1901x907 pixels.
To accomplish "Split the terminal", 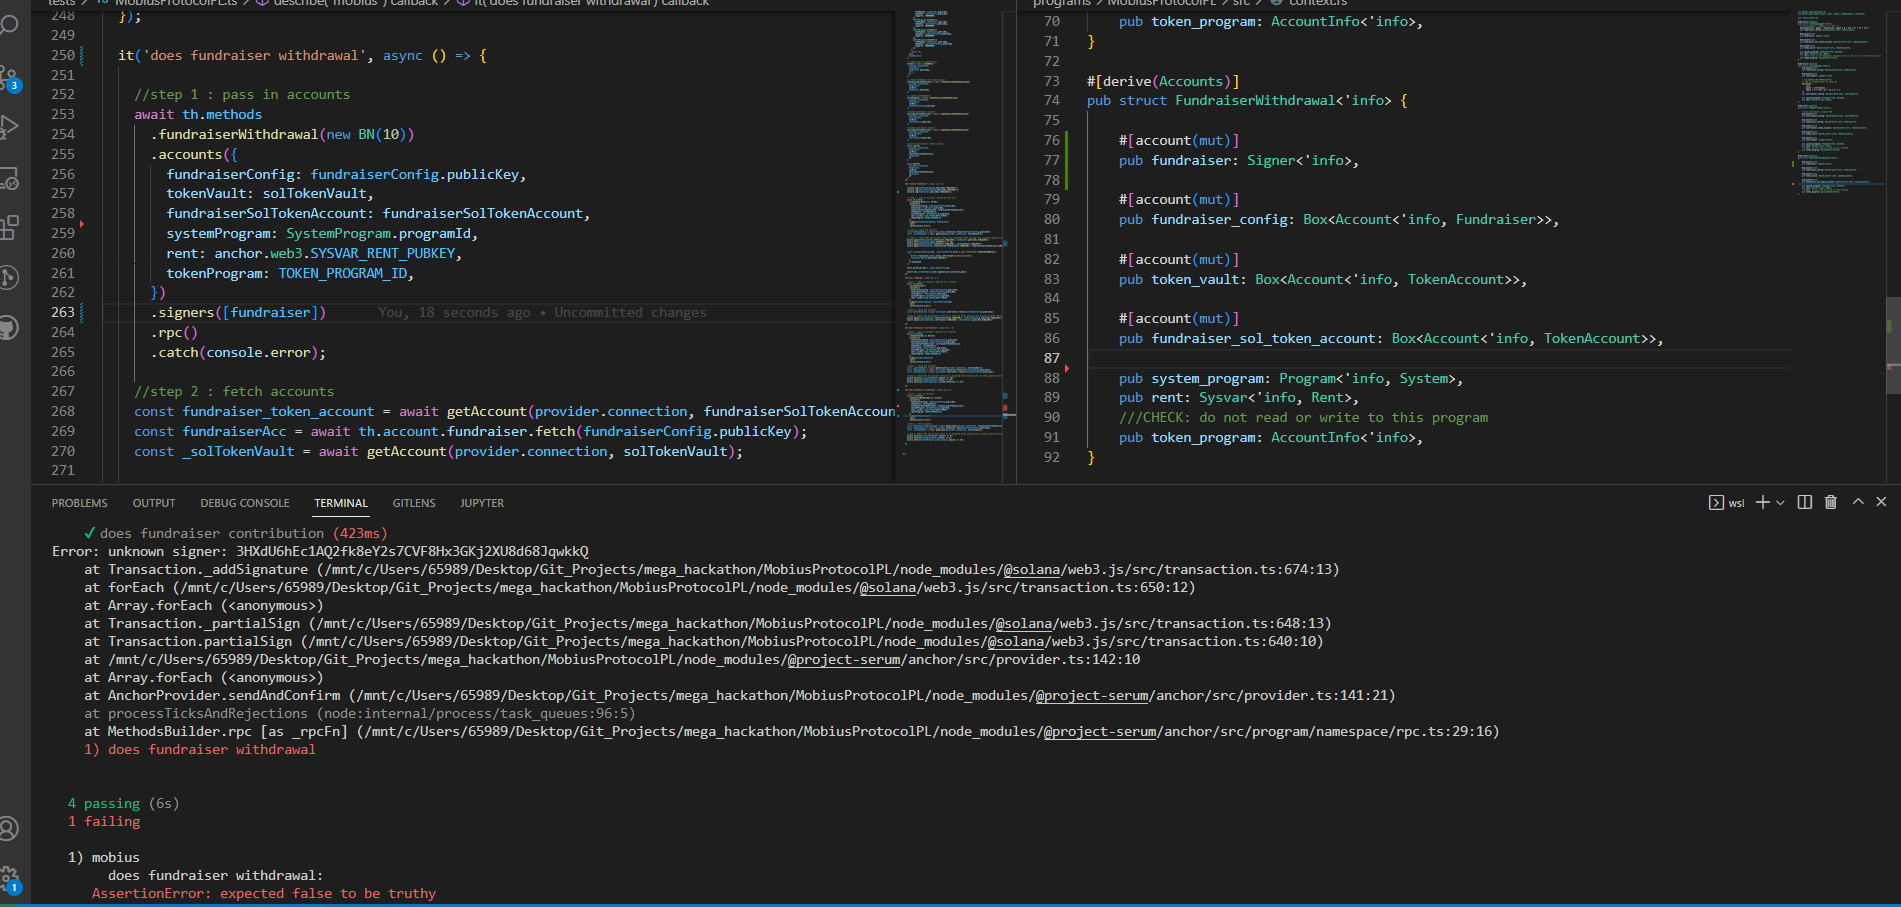I will tap(1805, 502).
